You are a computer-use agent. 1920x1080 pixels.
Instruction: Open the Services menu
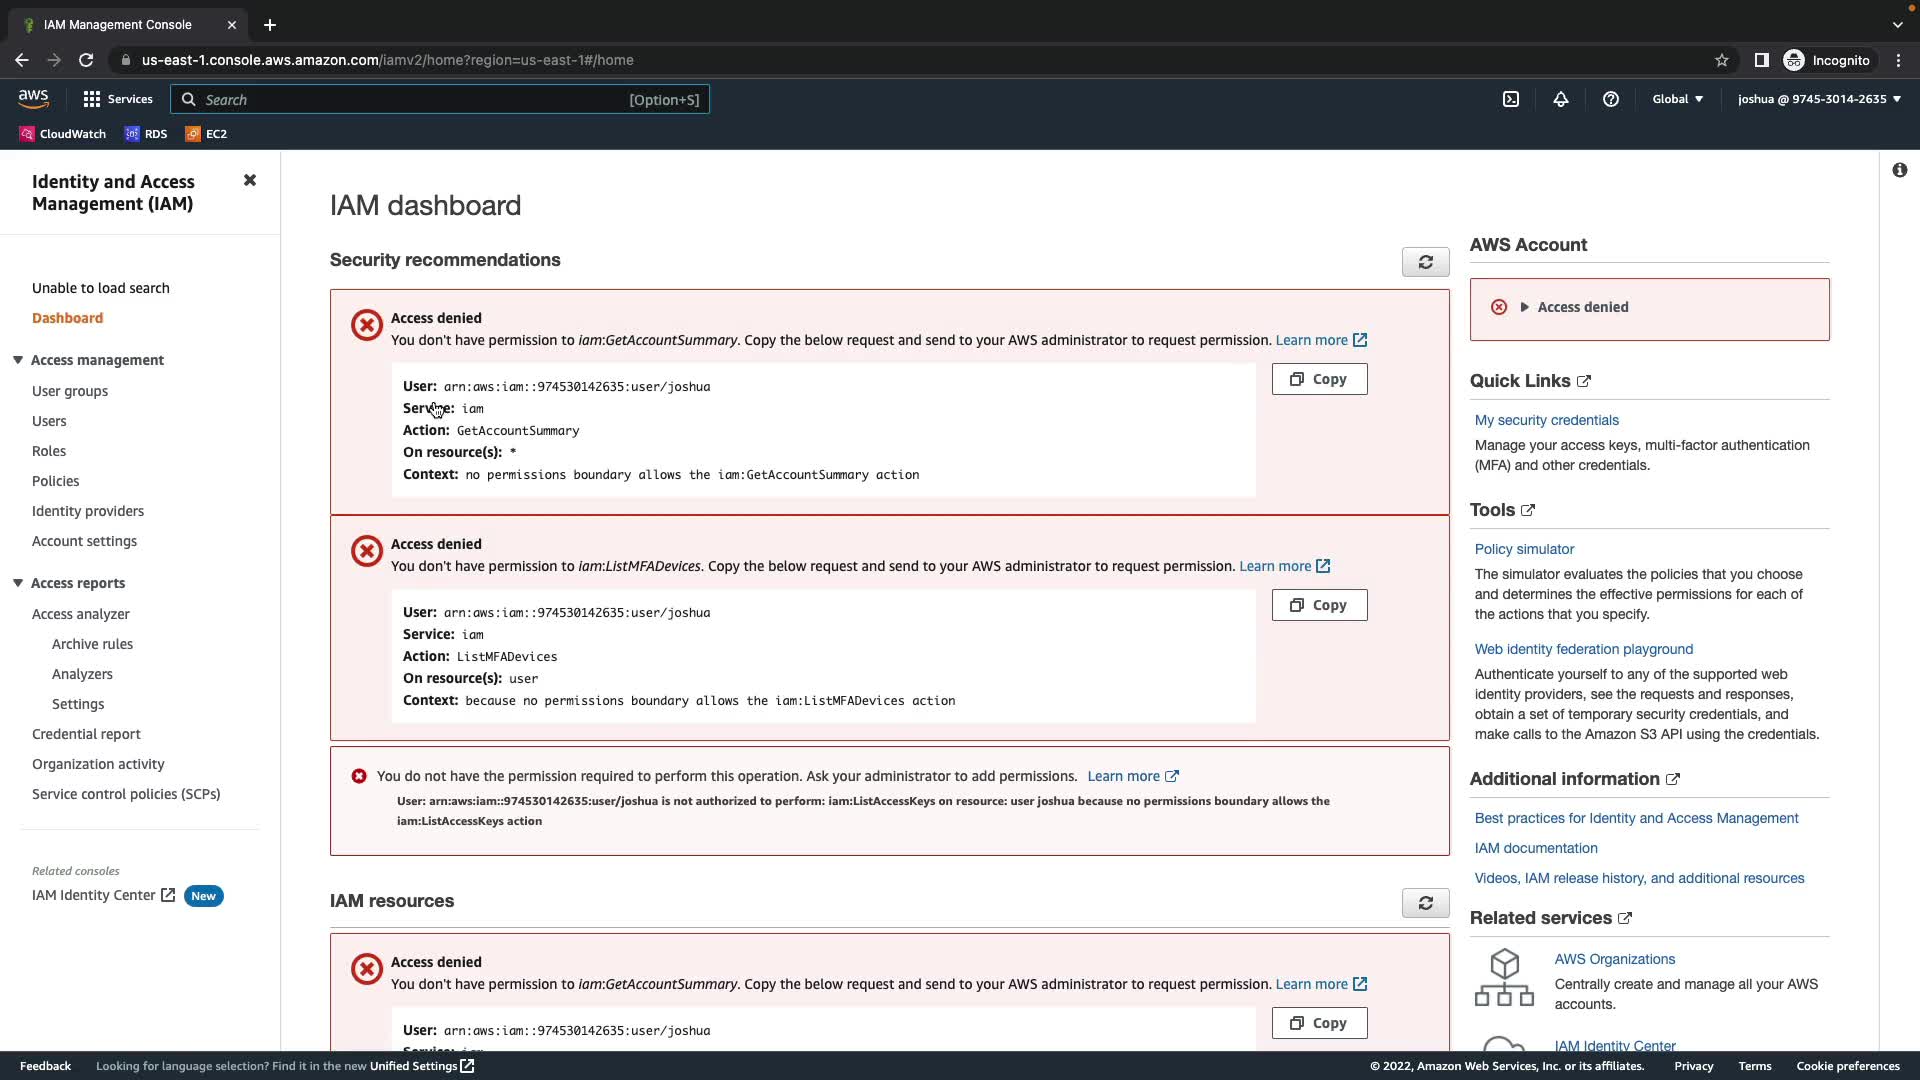[118, 99]
